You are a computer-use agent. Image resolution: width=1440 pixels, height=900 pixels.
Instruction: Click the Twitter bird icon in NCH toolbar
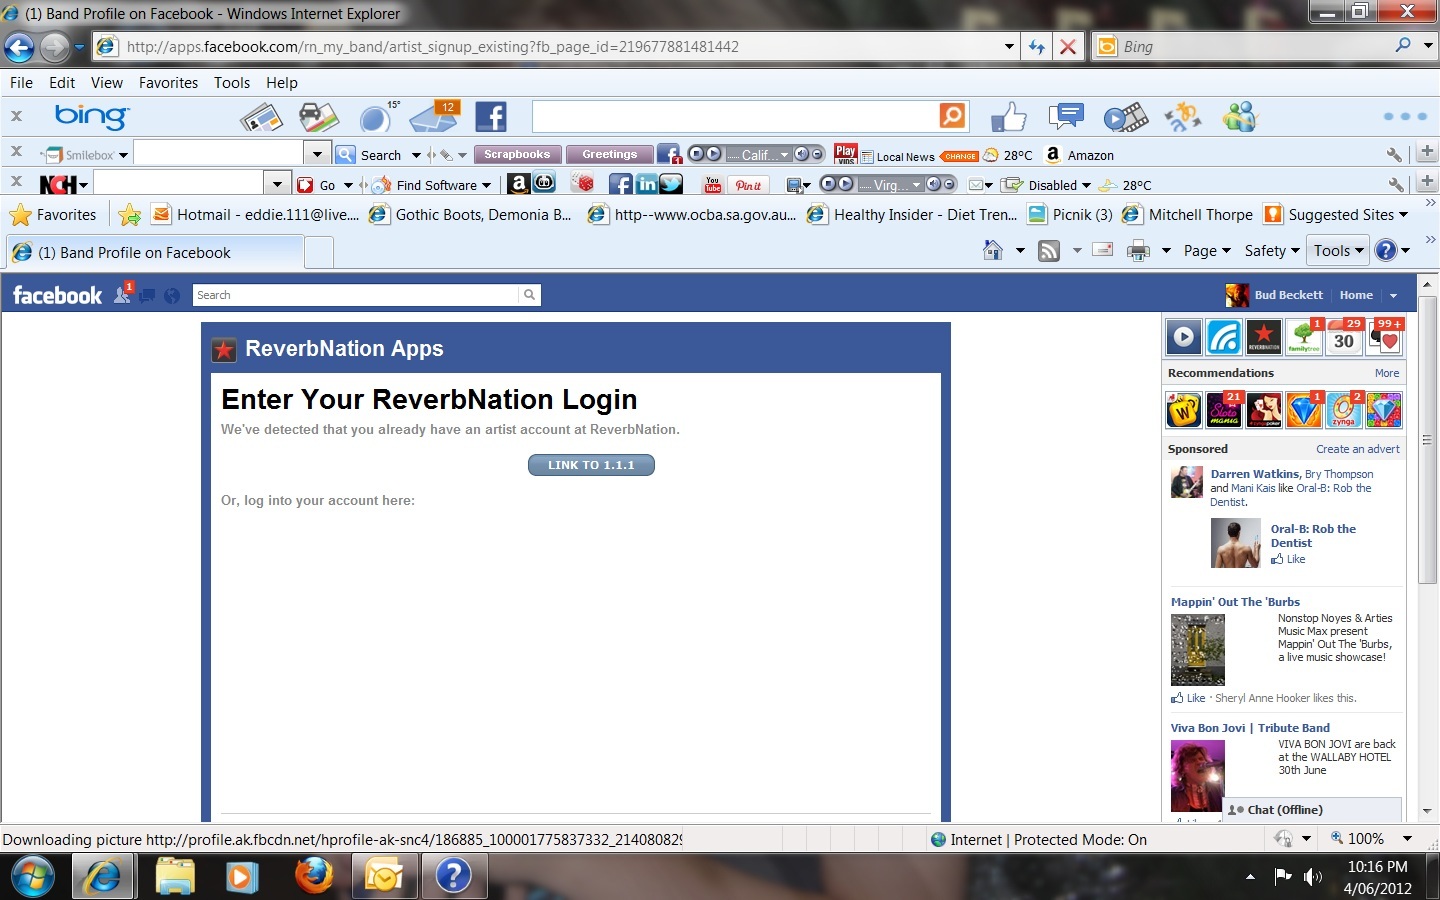[x=671, y=184]
